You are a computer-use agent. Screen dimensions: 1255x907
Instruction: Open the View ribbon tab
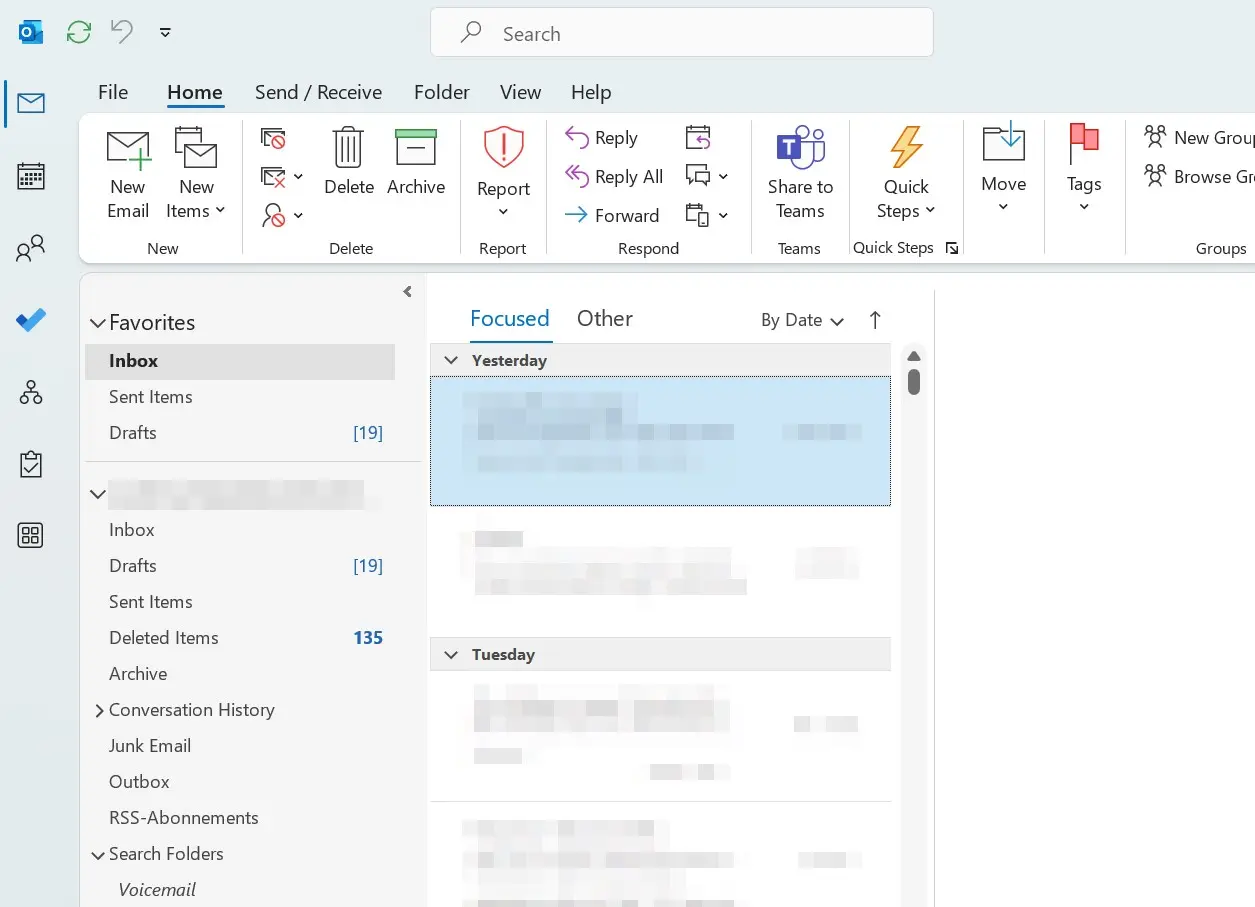pos(519,92)
